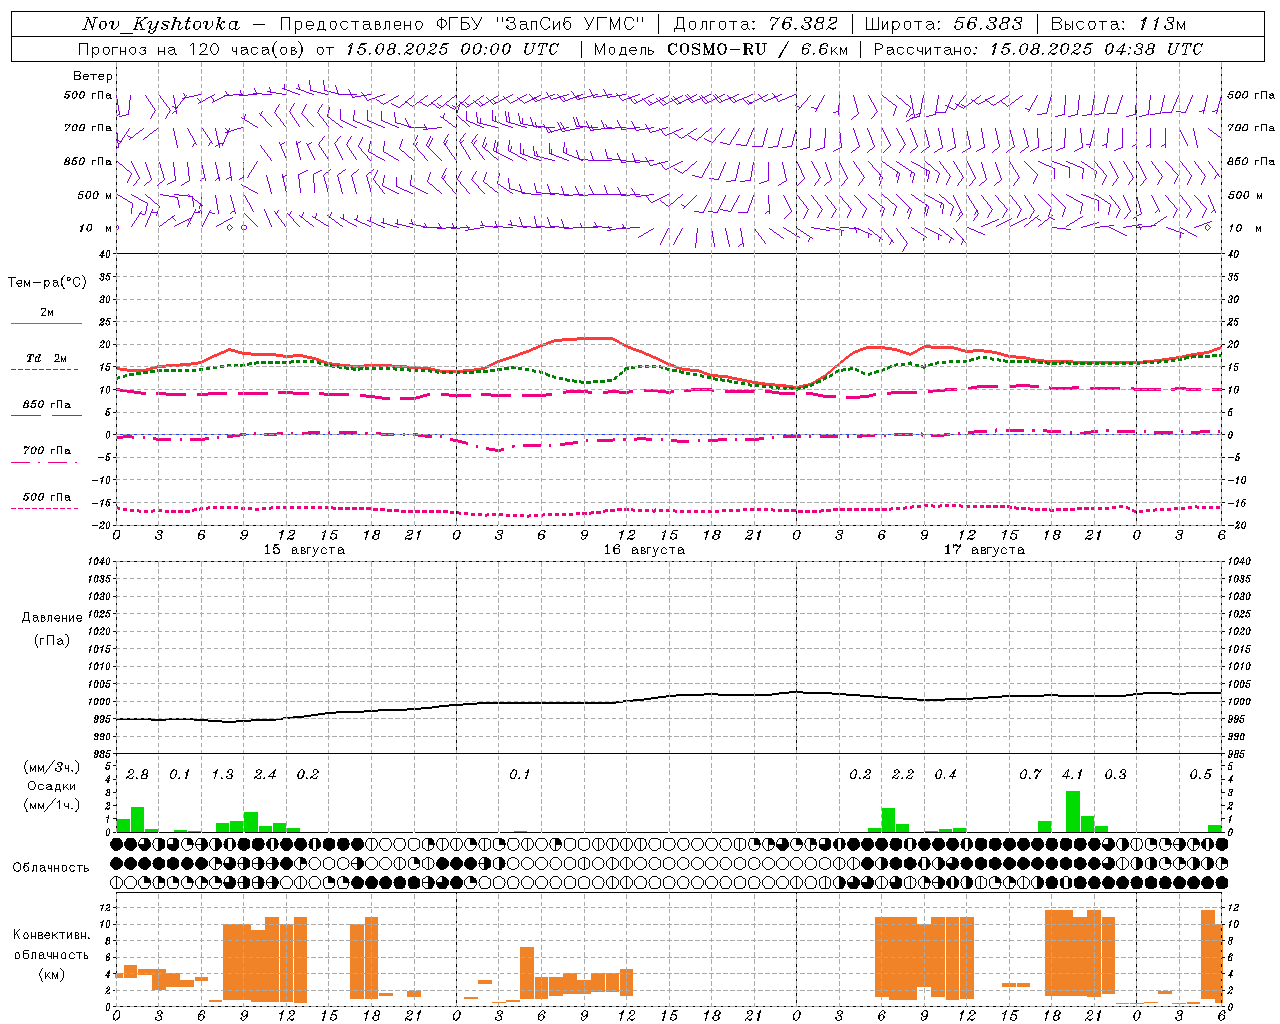This screenshot has height=1024, width=1280.
Task: Click the Давление pressure panel label
Action: coord(52,618)
